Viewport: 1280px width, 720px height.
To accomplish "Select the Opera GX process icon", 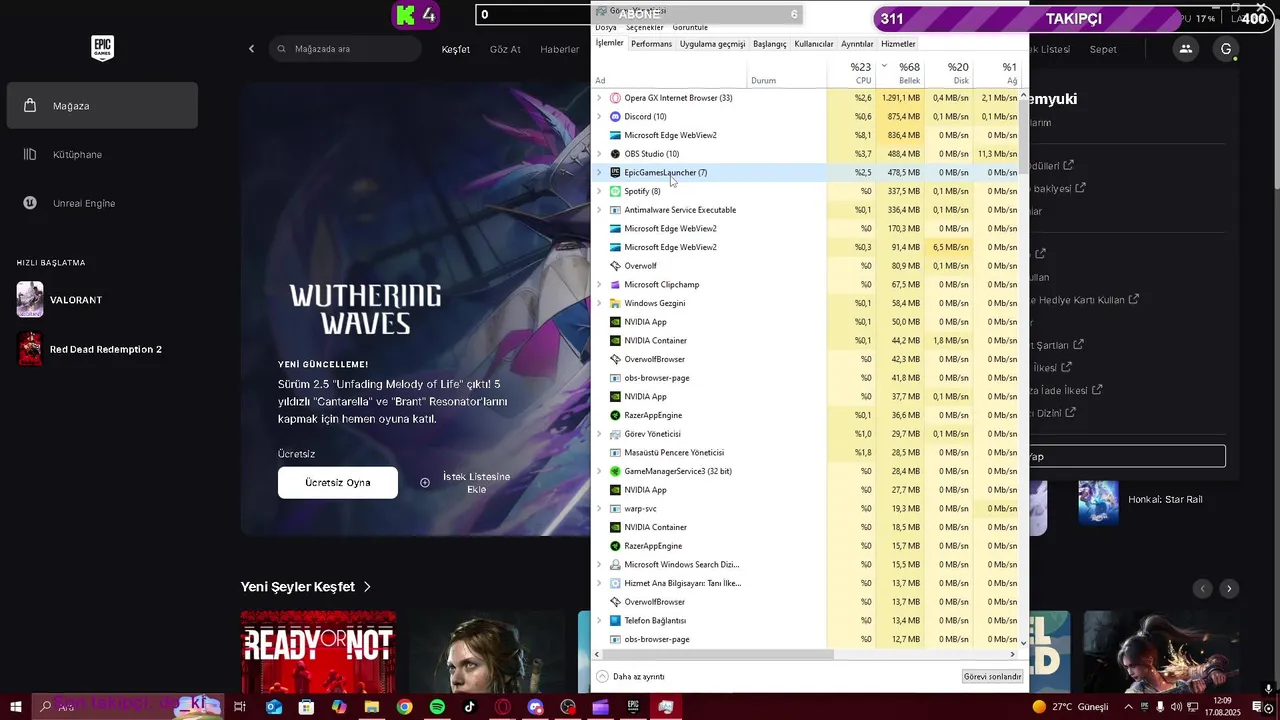I will [x=615, y=98].
